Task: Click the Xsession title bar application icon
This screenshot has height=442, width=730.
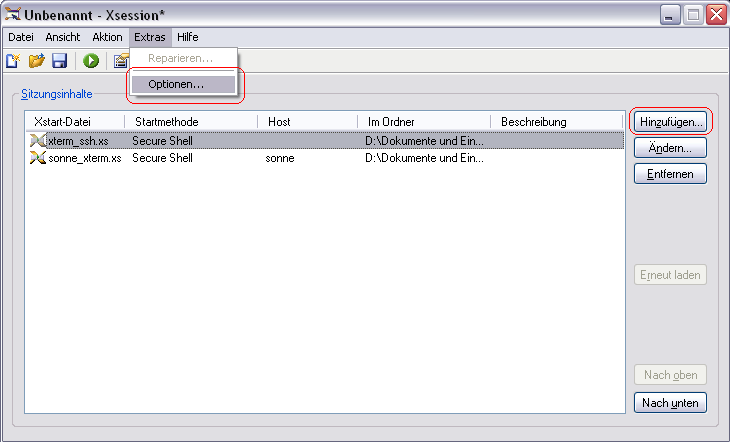Action: (x=15, y=15)
